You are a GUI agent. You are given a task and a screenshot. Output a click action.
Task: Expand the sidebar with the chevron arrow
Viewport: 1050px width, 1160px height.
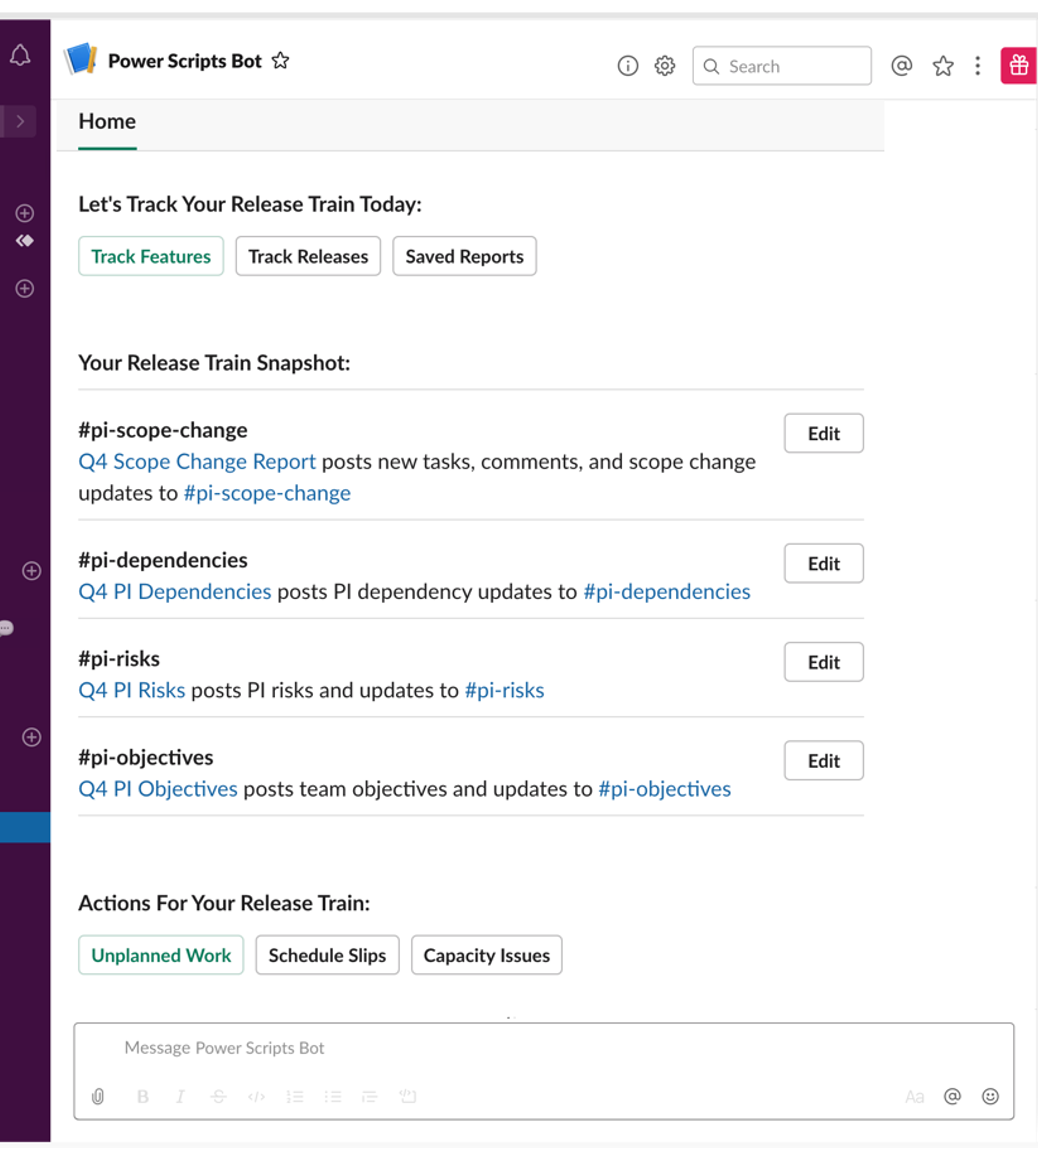(20, 121)
